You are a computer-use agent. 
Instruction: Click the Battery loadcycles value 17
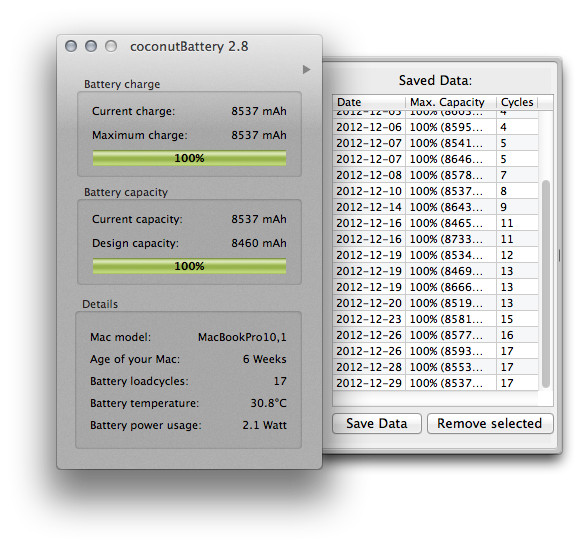tap(280, 381)
